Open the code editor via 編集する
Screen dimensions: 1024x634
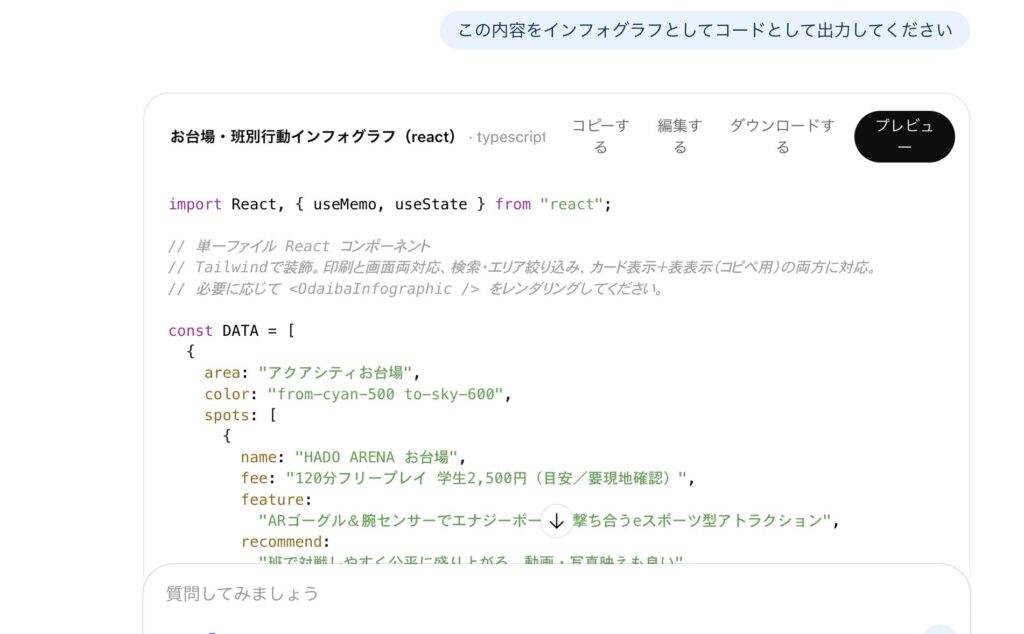point(679,136)
